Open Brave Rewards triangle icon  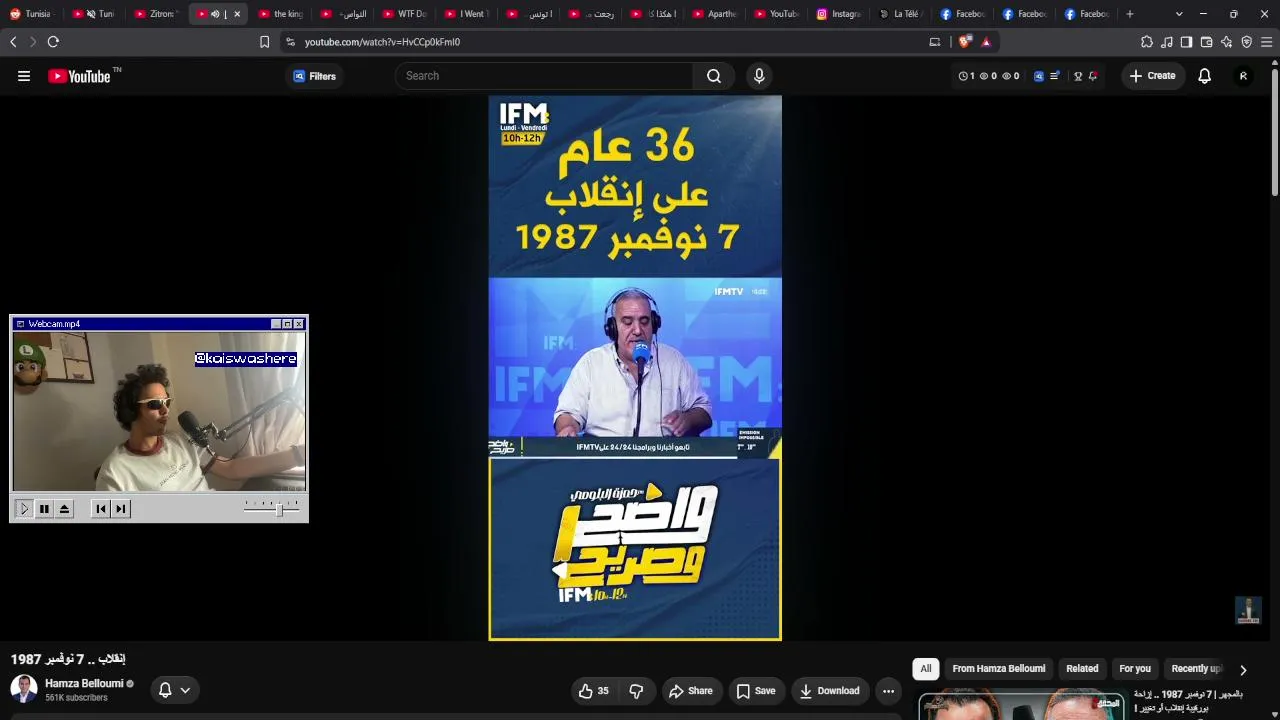[x=986, y=42]
